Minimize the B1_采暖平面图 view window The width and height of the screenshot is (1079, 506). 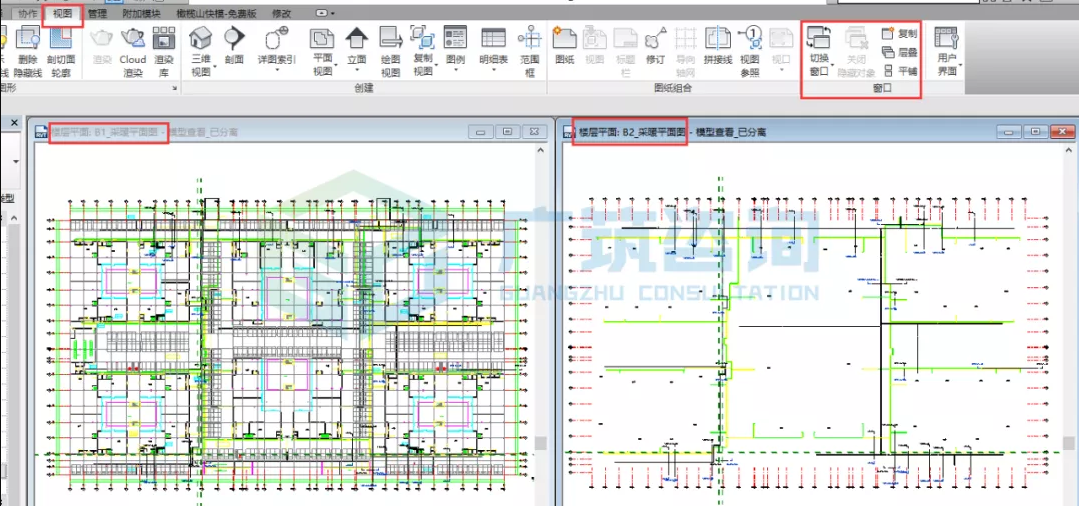481,132
